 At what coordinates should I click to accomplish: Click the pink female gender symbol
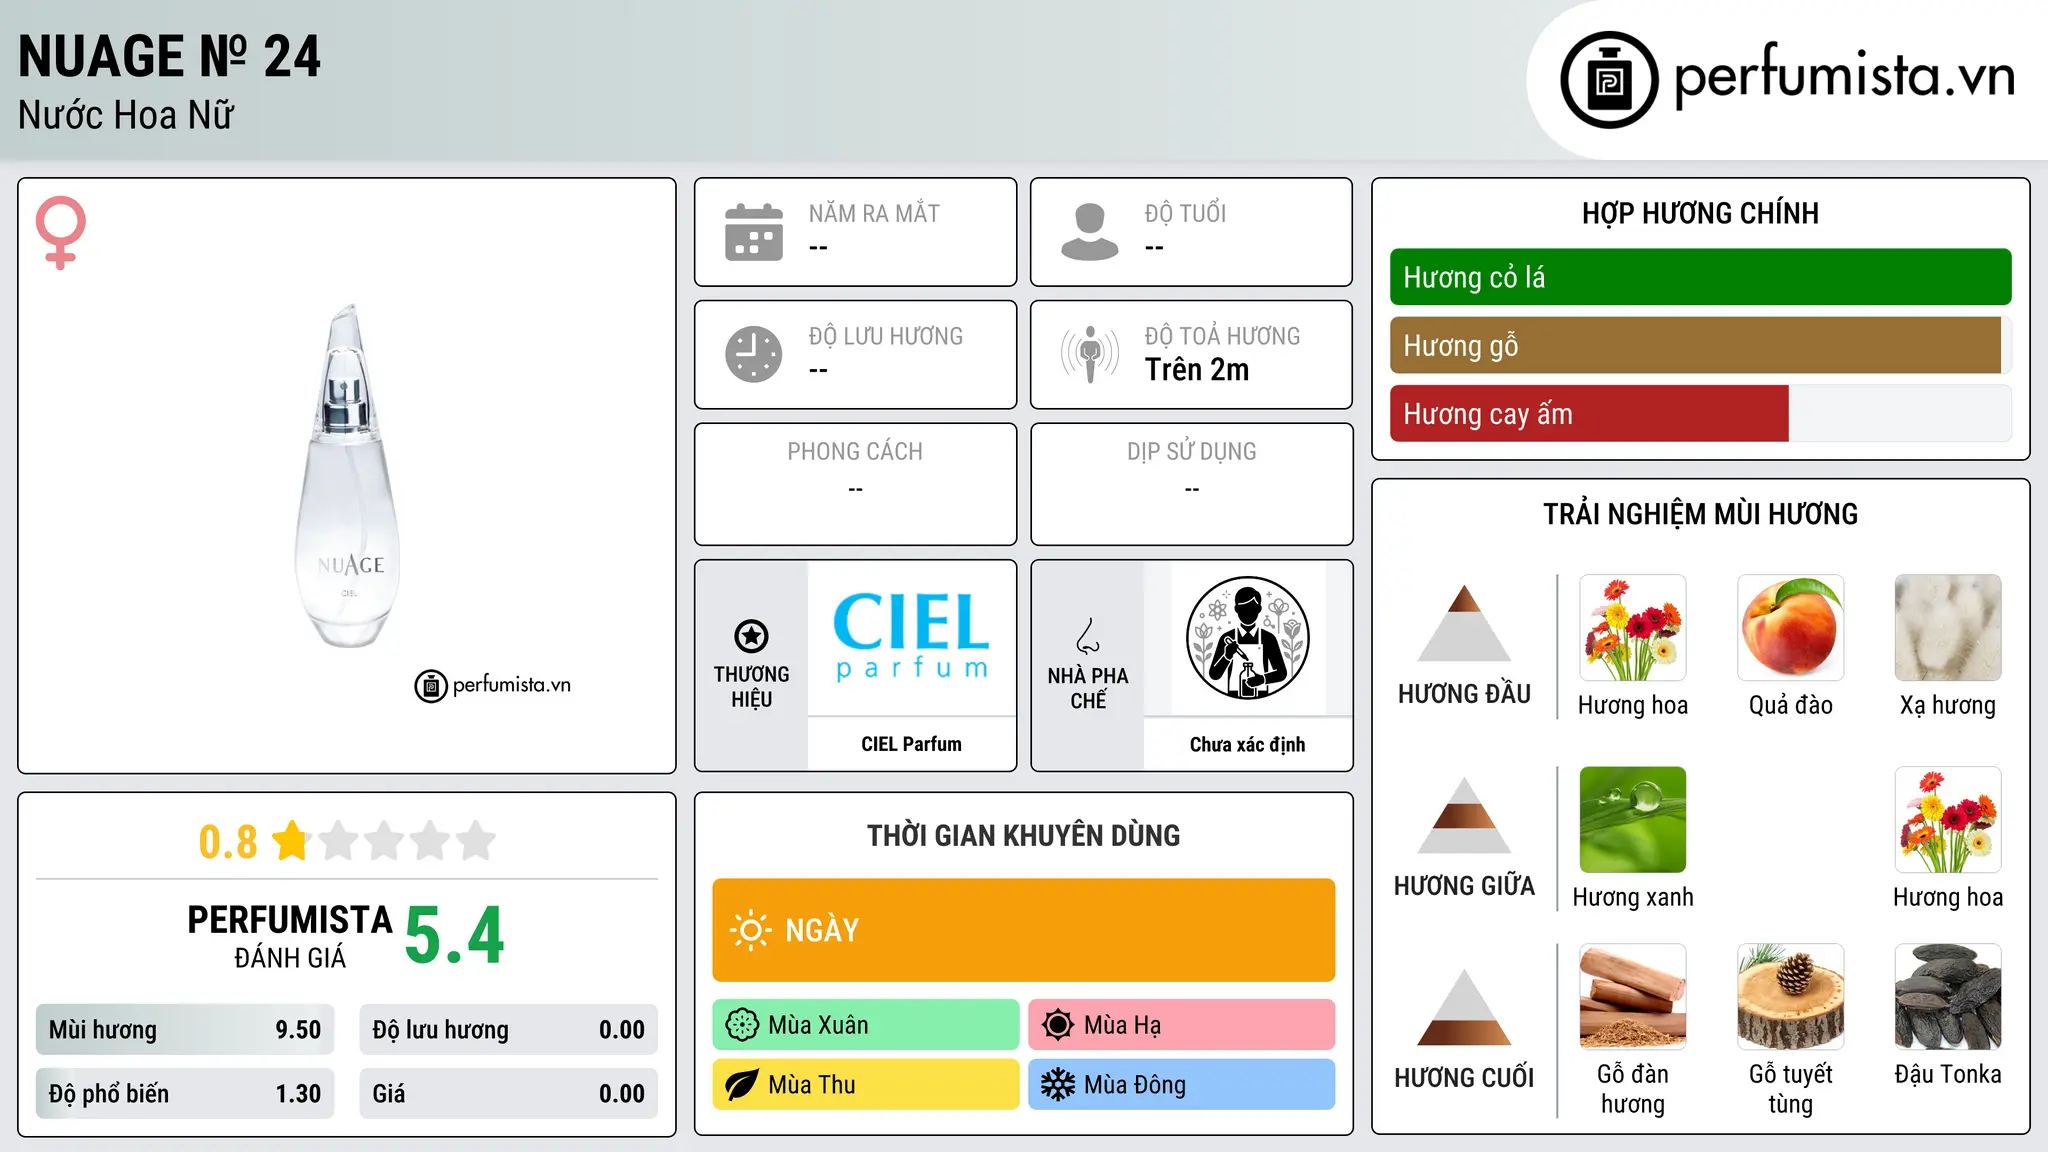click(x=61, y=232)
